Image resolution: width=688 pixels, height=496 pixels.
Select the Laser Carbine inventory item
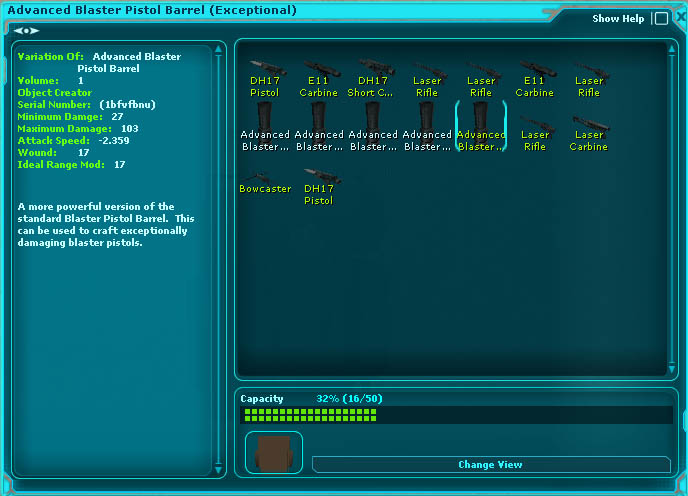pyautogui.click(x=588, y=133)
